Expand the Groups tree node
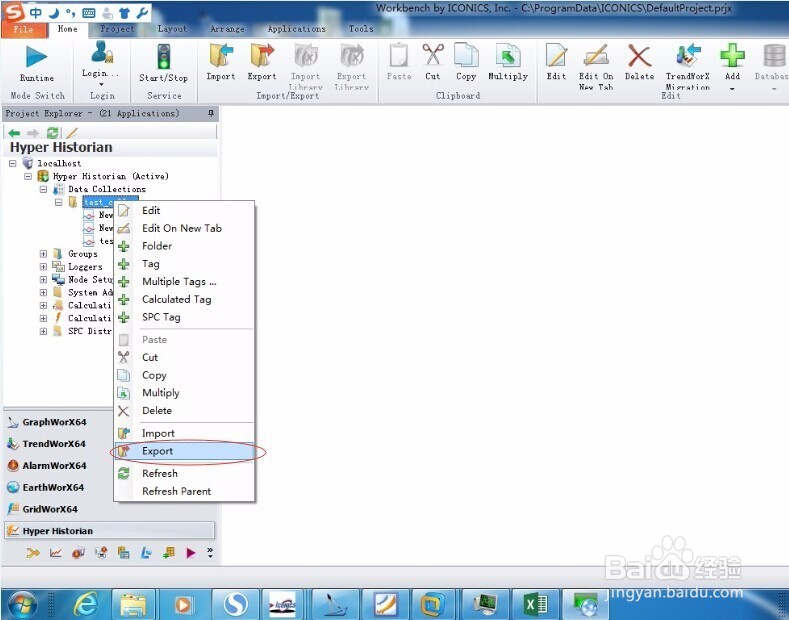Viewport: 789px width, 620px height. 43,254
